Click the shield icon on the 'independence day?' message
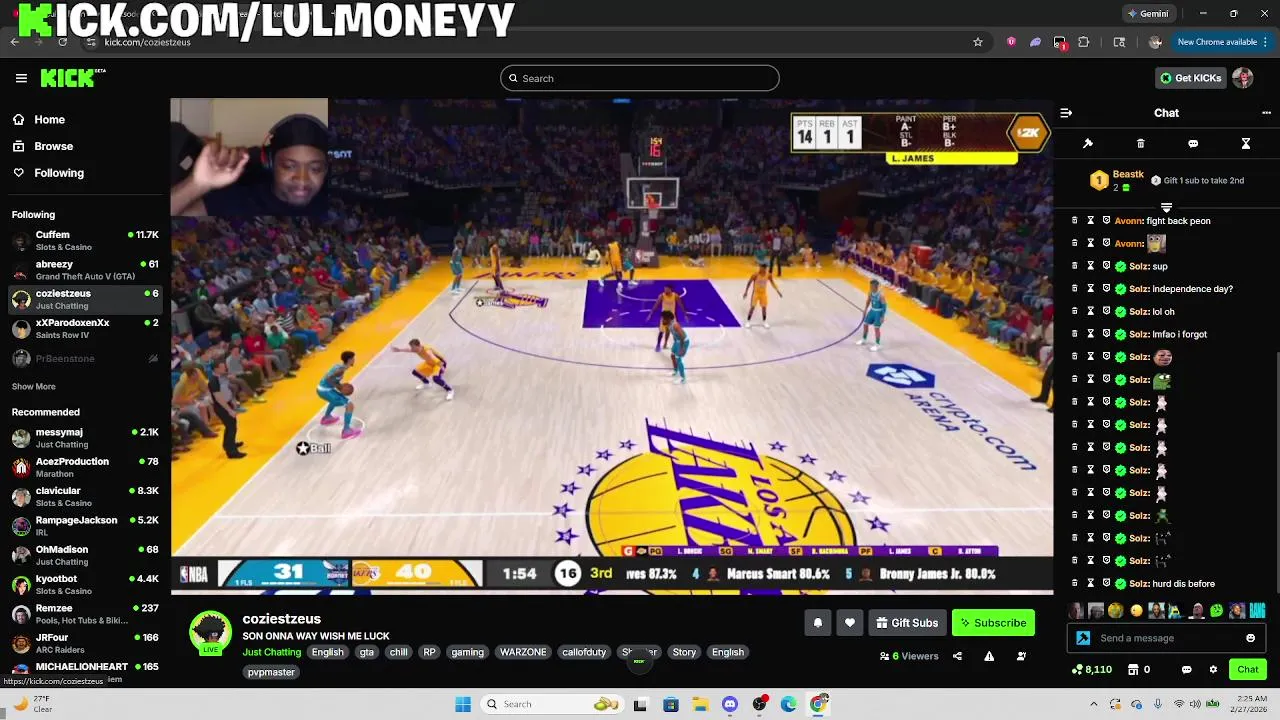The width and height of the screenshot is (1280, 720). 1106,289
